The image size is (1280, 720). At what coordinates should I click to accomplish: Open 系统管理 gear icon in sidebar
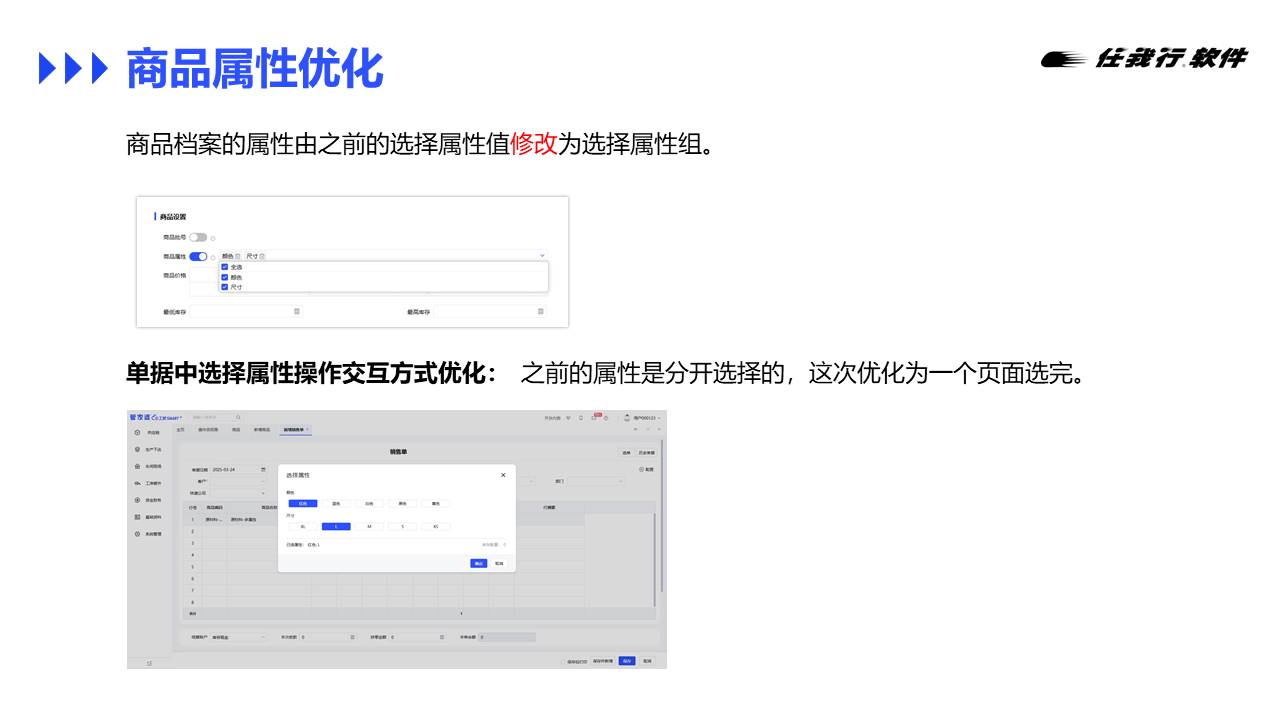point(137,534)
